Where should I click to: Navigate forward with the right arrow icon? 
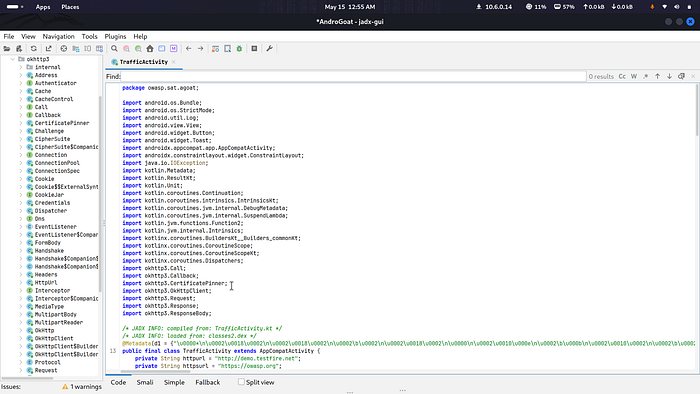200,49
